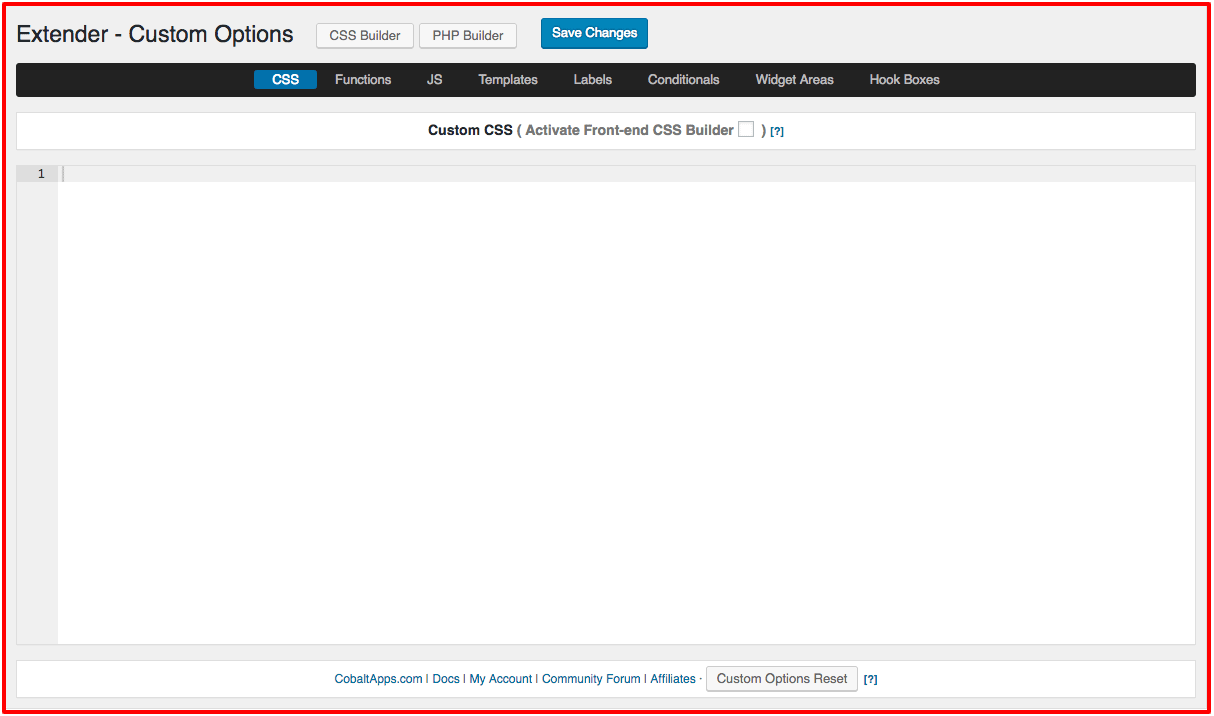1214x716 pixels.
Task: Open the Hook Boxes tab
Action: pyautogui.click(x=904, y=80)
